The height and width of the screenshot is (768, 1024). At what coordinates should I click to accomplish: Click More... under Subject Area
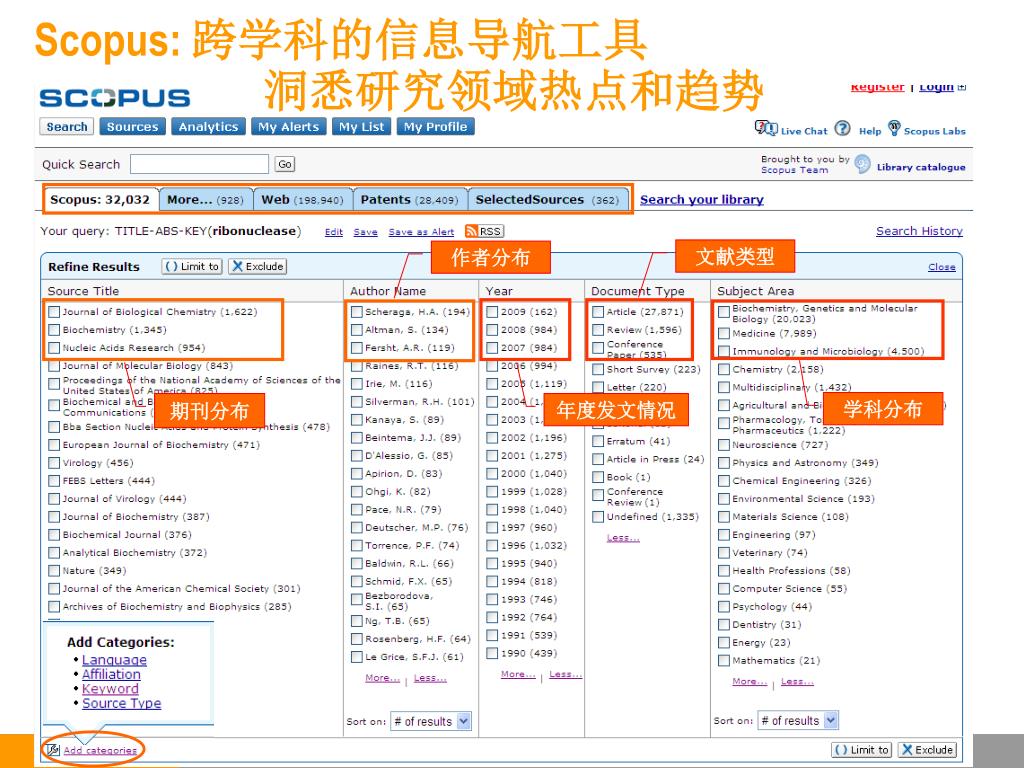coord(749,681)
